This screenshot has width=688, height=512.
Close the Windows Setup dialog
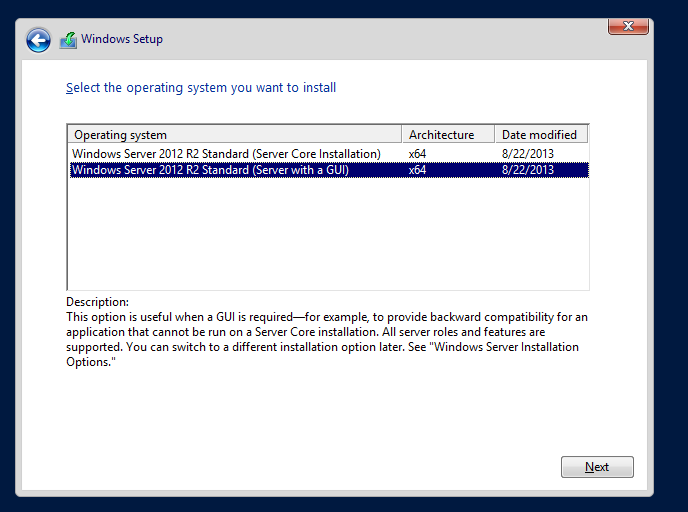[x=628, y=26]
